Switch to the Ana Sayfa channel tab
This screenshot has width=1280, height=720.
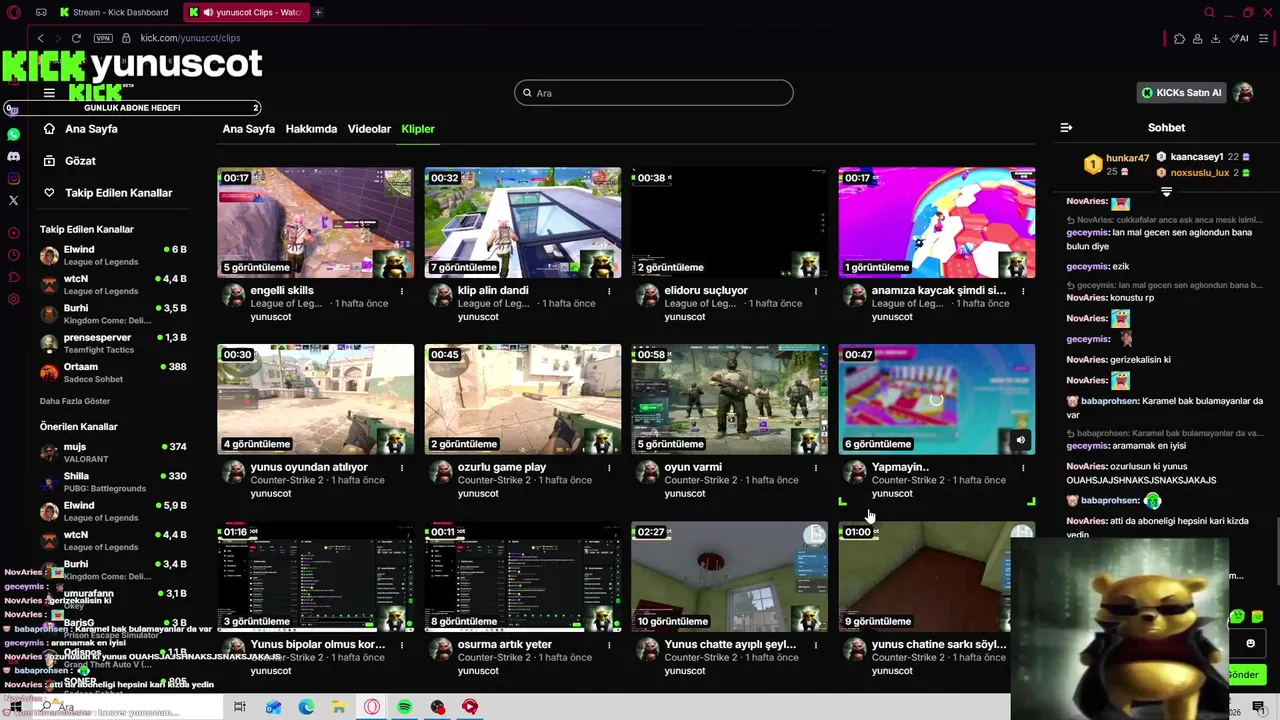click(x=248, y=129)
